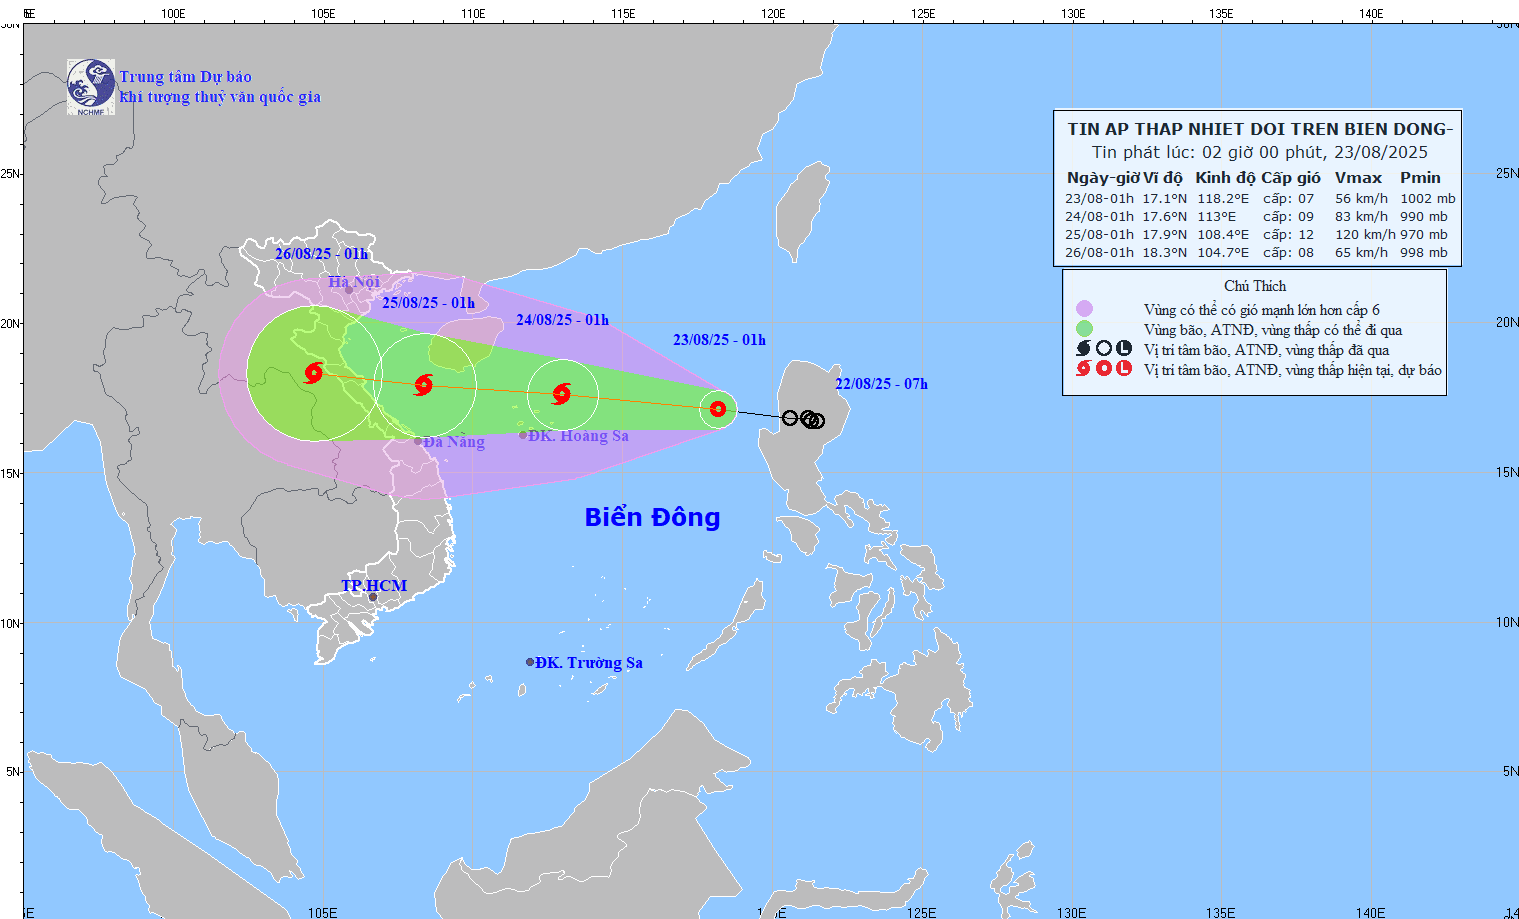Click the red L low-pressure icon in legend

coord(1124,369)
